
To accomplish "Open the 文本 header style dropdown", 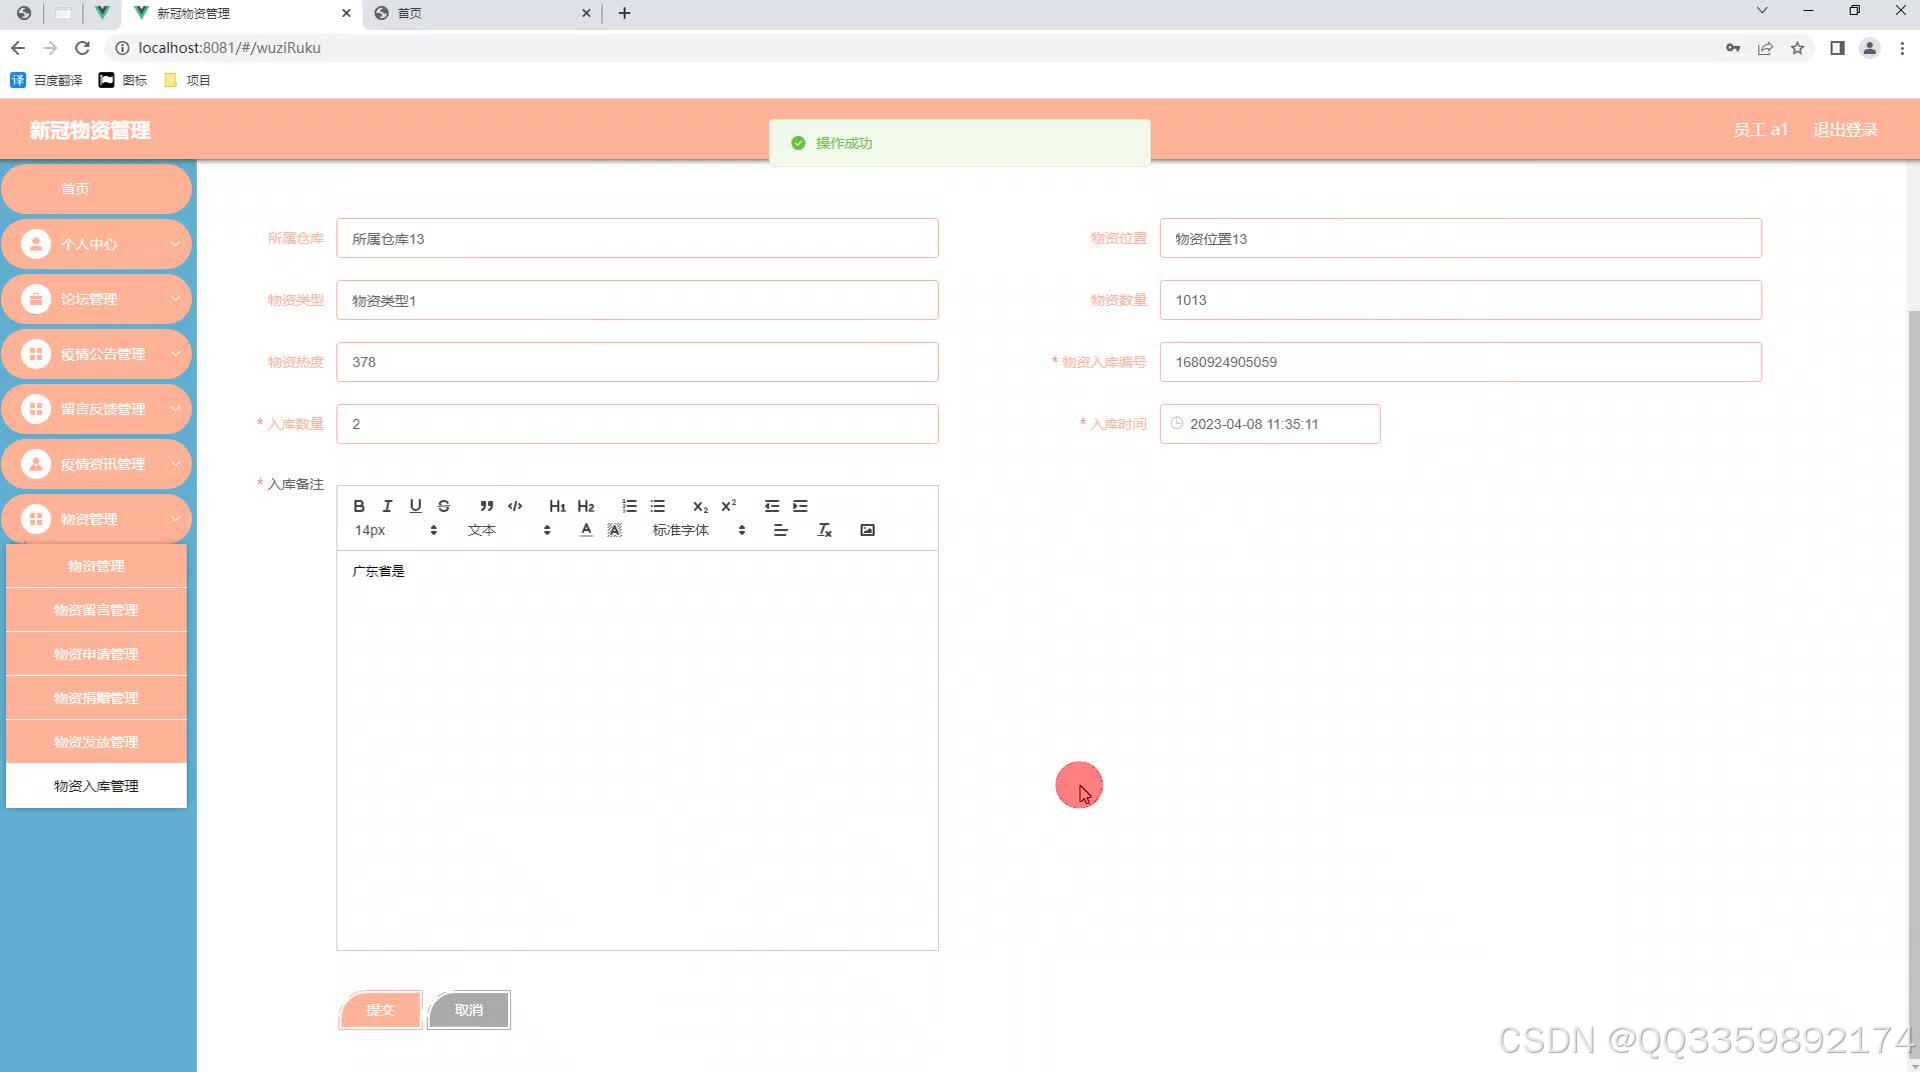I will [509, 530].
